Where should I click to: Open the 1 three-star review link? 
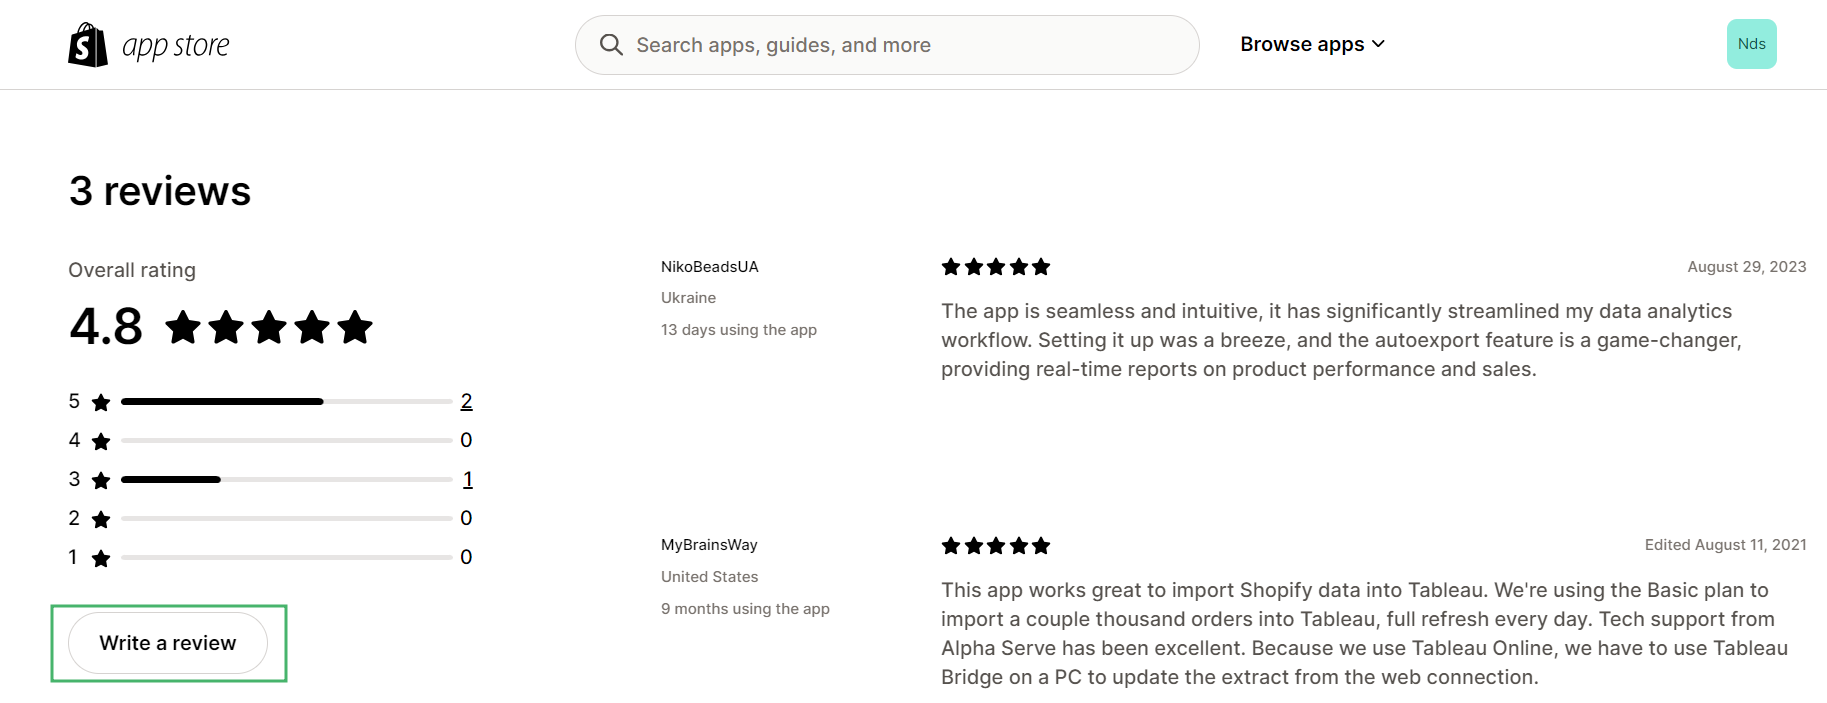[467, 479]
